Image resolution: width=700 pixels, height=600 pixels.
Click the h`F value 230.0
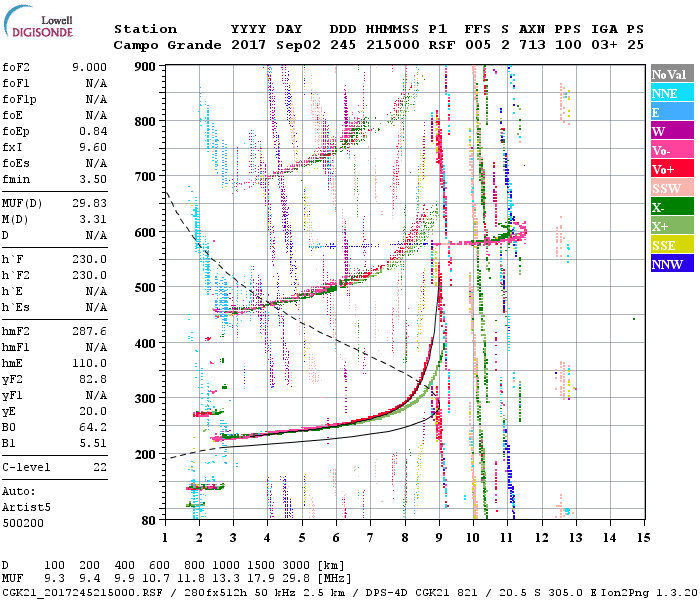coord(89,259)
